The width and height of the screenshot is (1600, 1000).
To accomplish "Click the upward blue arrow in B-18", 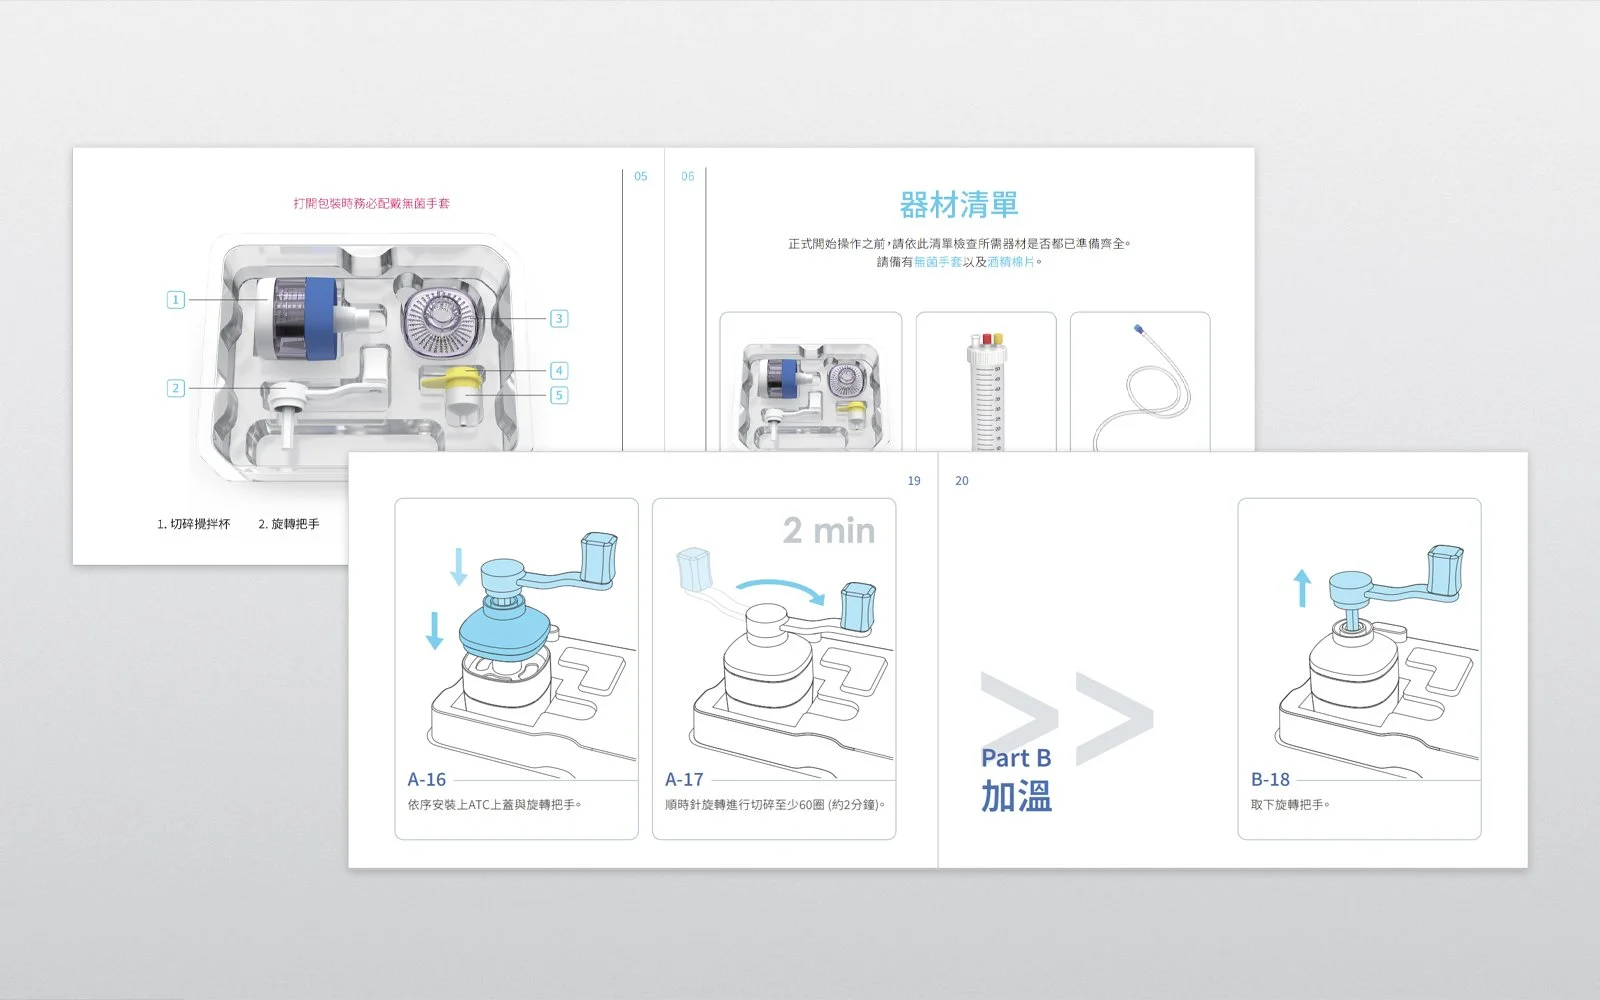I will coord(1301,588).
